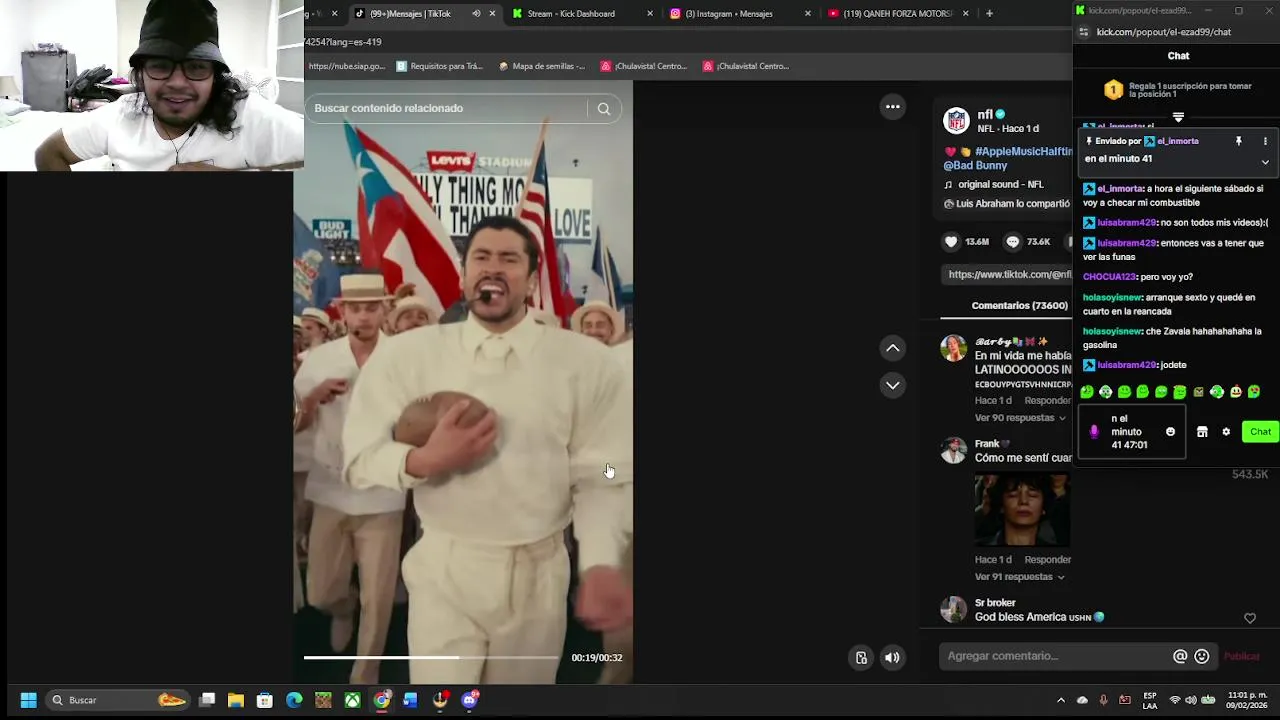Insert a mention with the @ icon
1280x720 pixels.
tap(1180, 656)
